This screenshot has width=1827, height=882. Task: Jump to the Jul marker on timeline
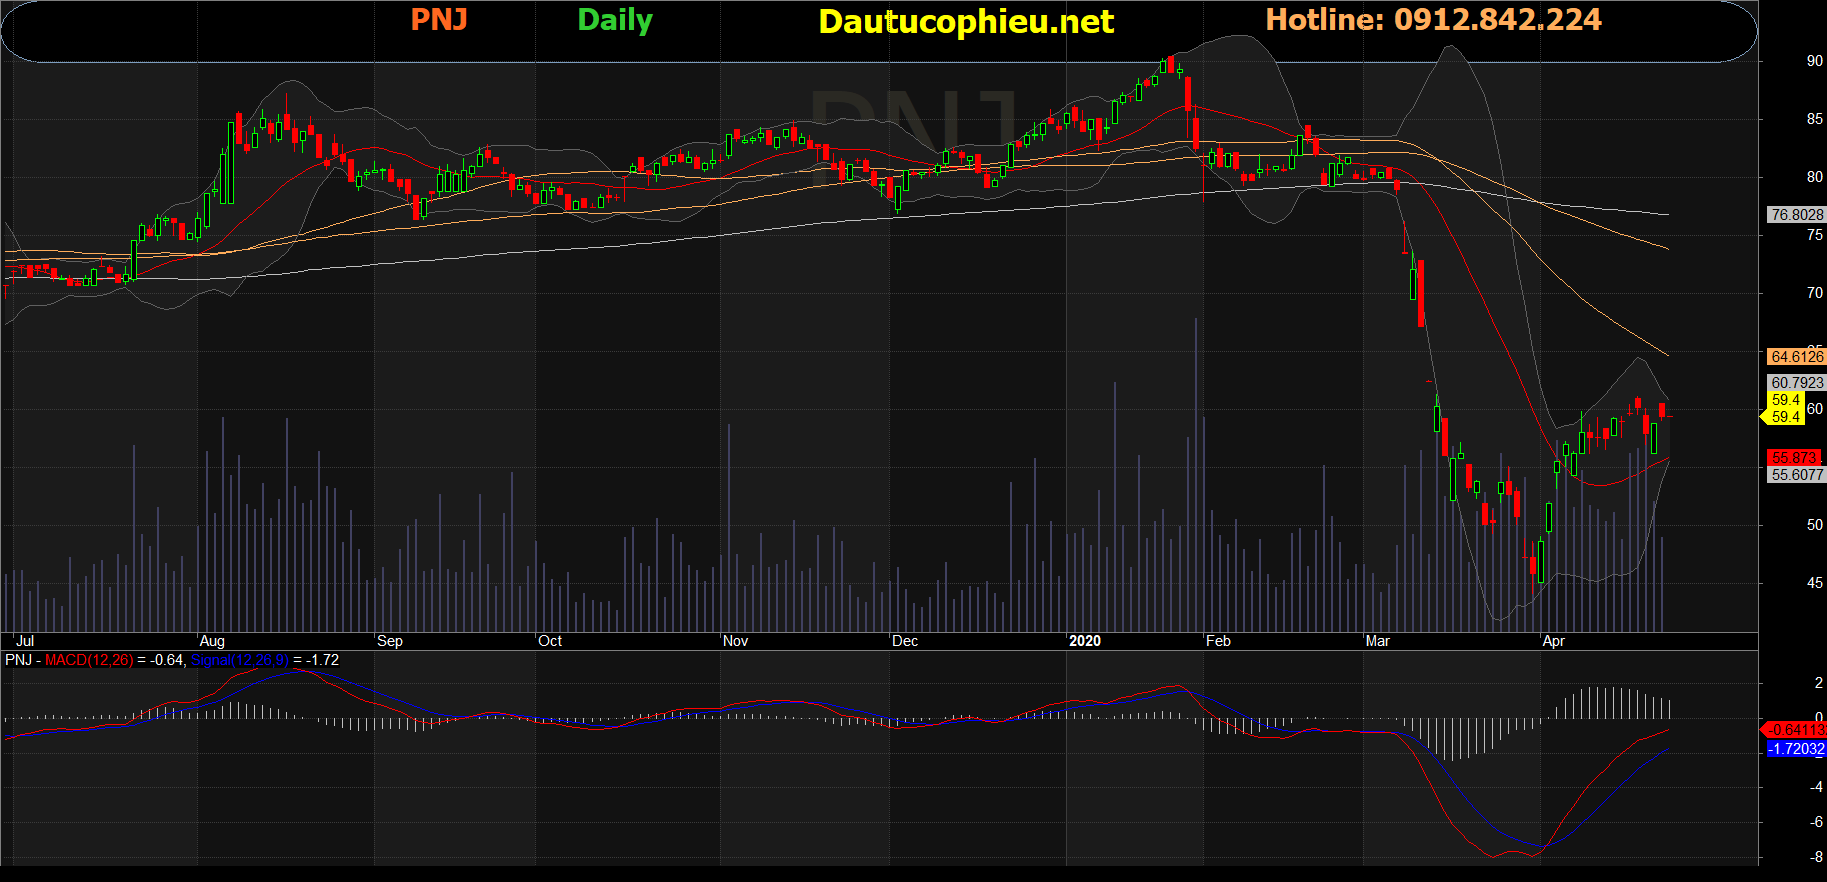tap(25, 641)
